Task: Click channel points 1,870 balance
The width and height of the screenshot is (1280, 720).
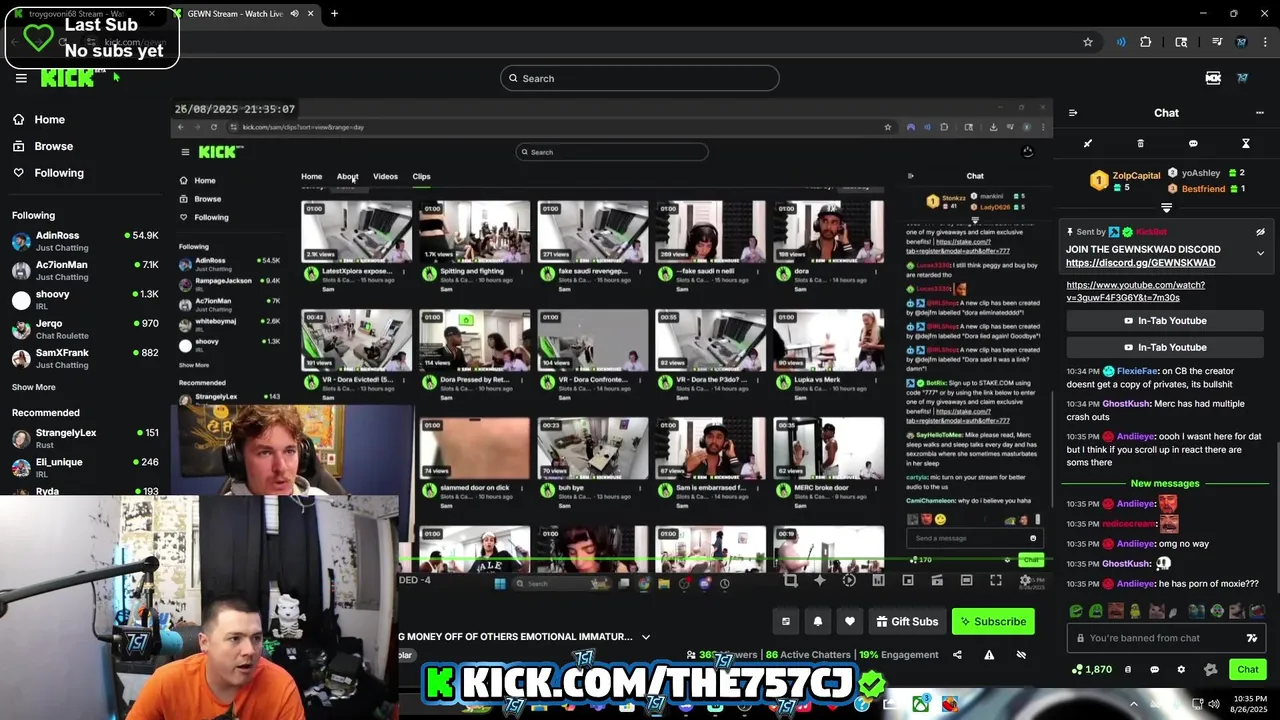Action: (x=1091, y=669)
